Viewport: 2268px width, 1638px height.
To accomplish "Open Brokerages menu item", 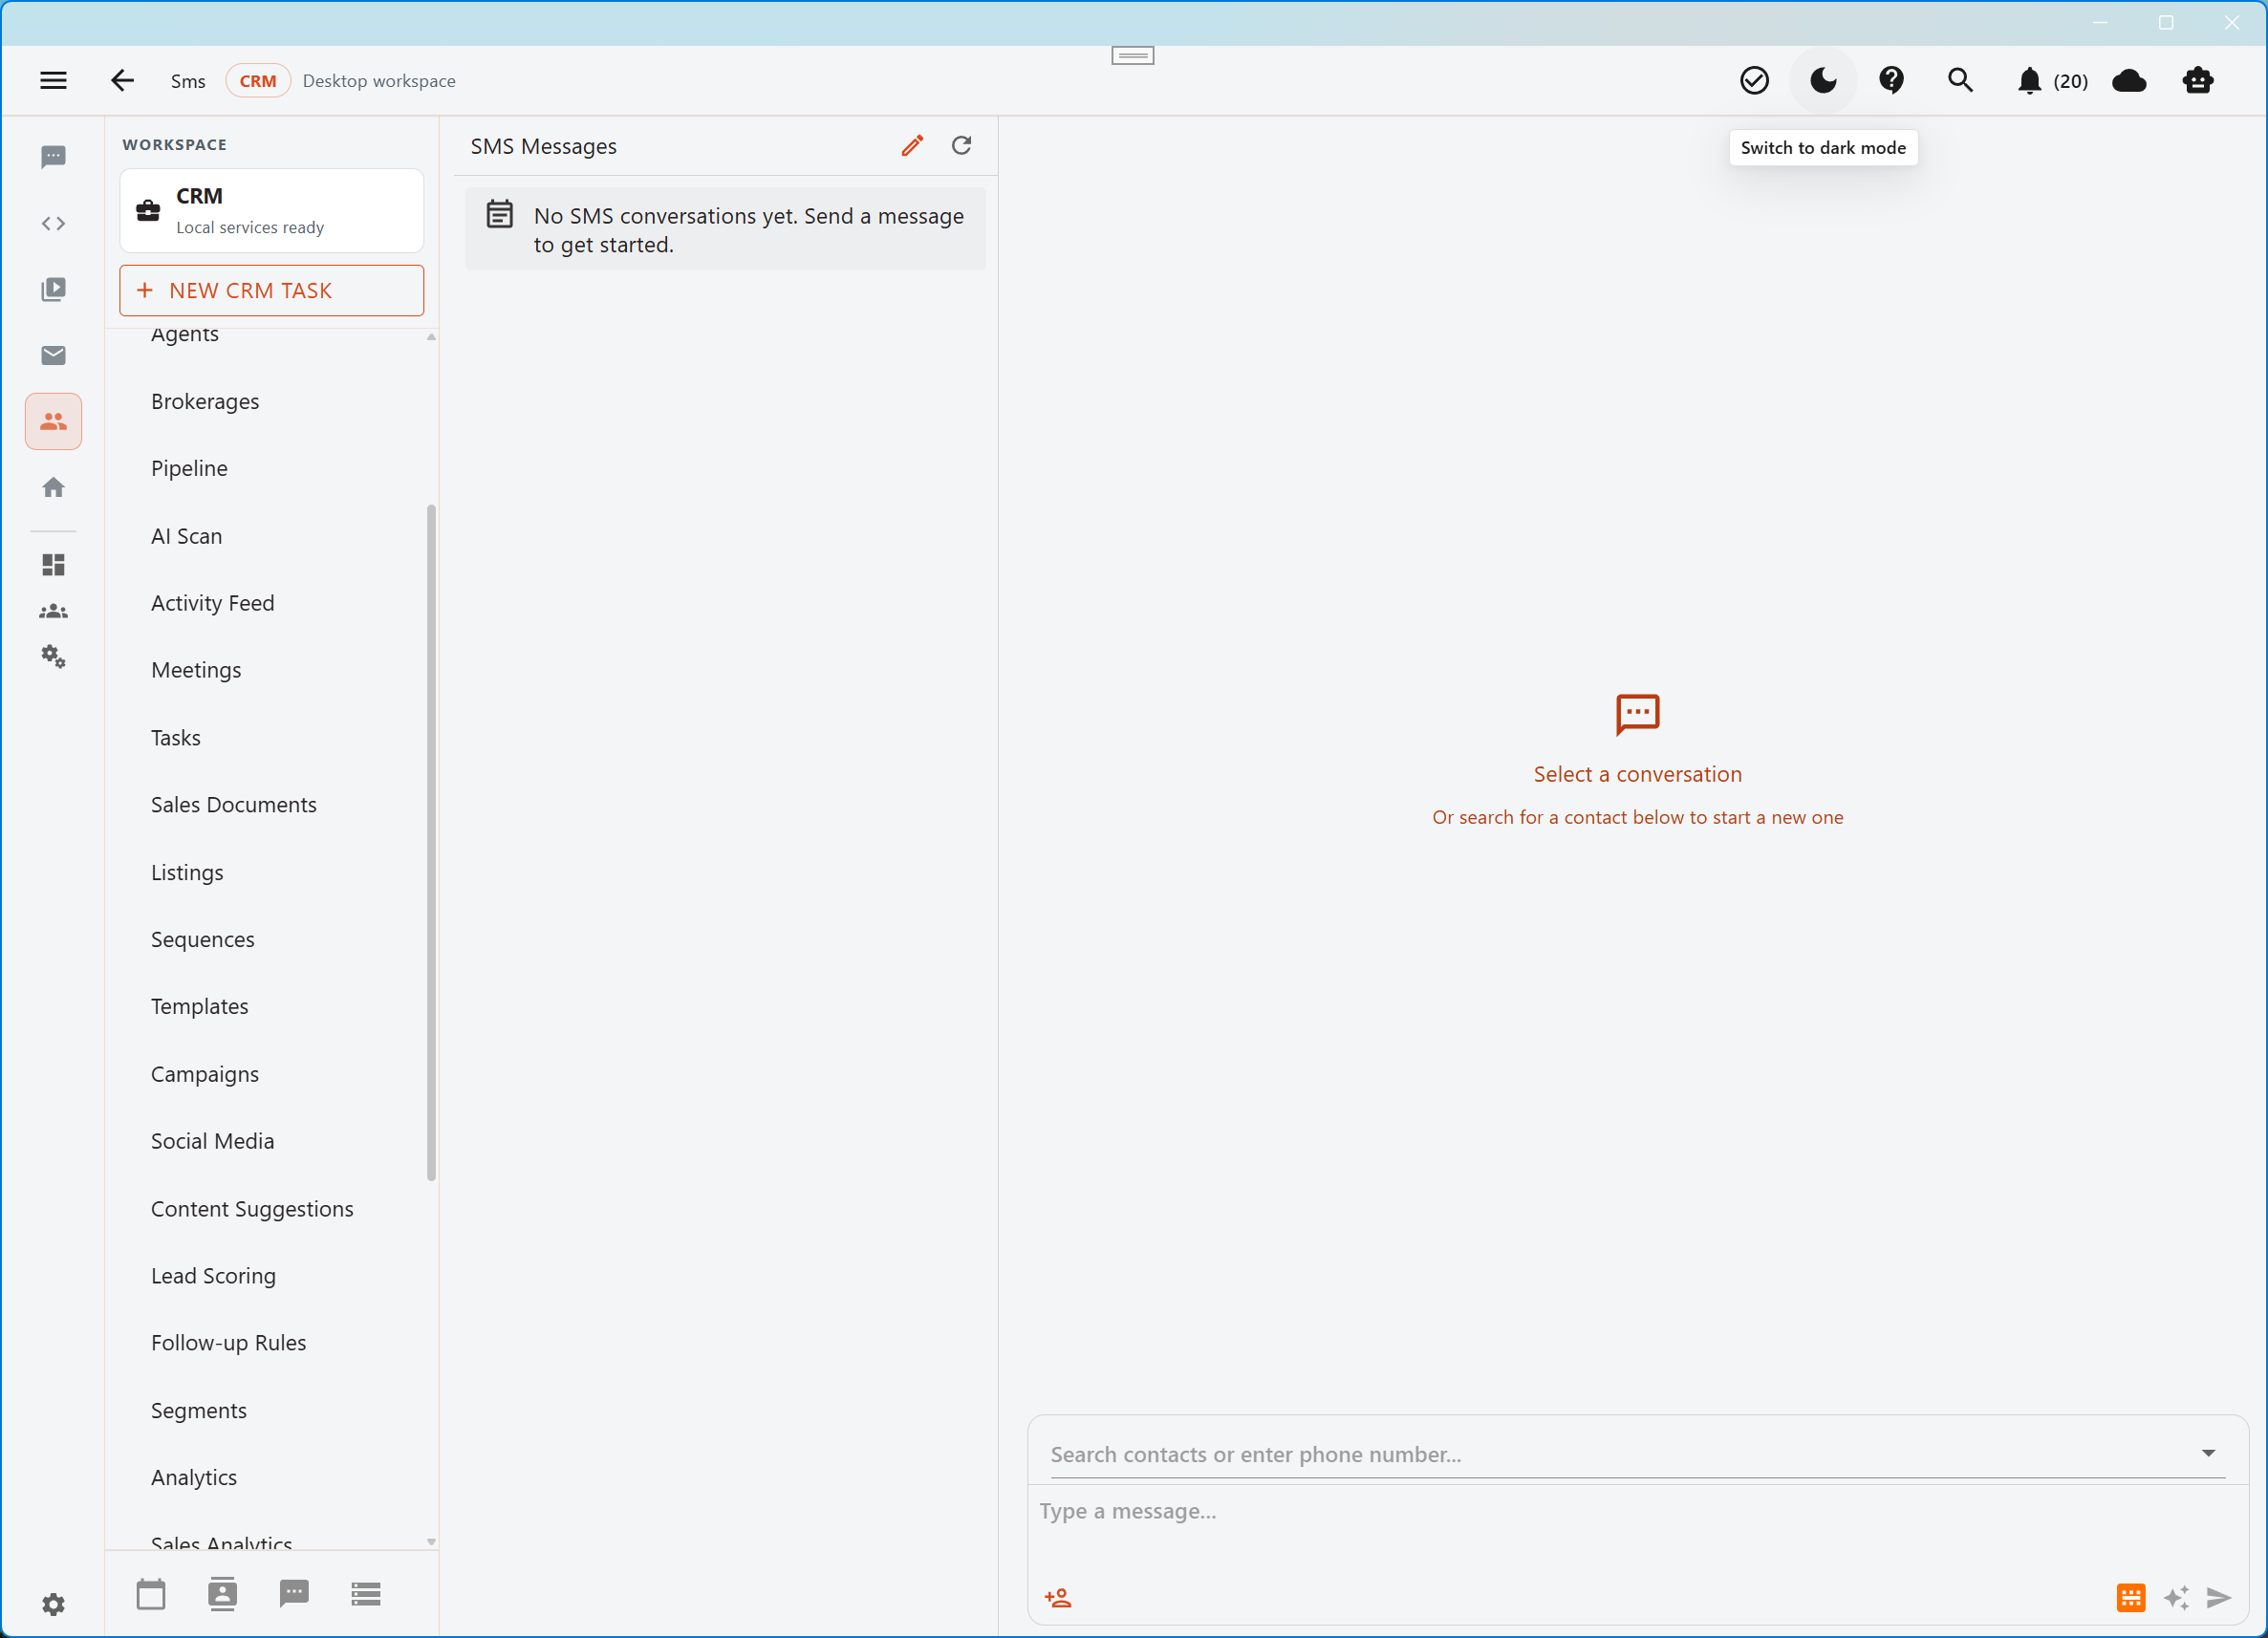I will (x=205, y=402).
